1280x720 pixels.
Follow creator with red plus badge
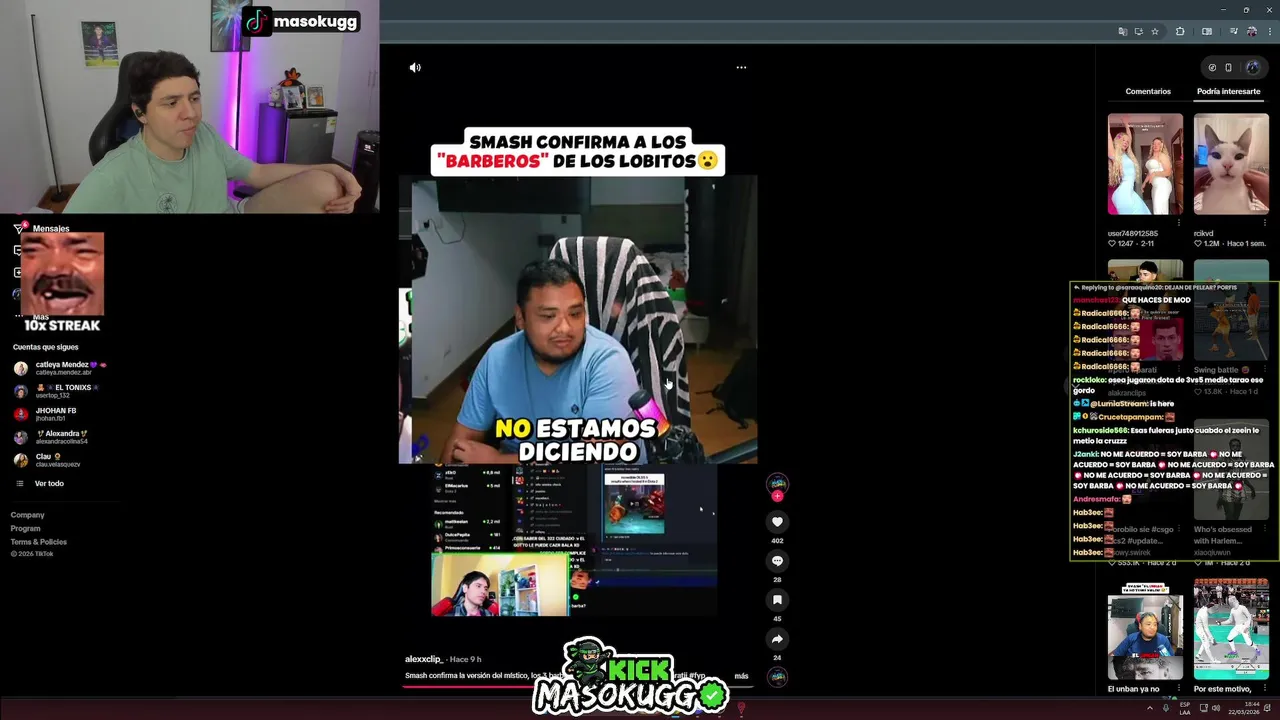tap(777, 496)
